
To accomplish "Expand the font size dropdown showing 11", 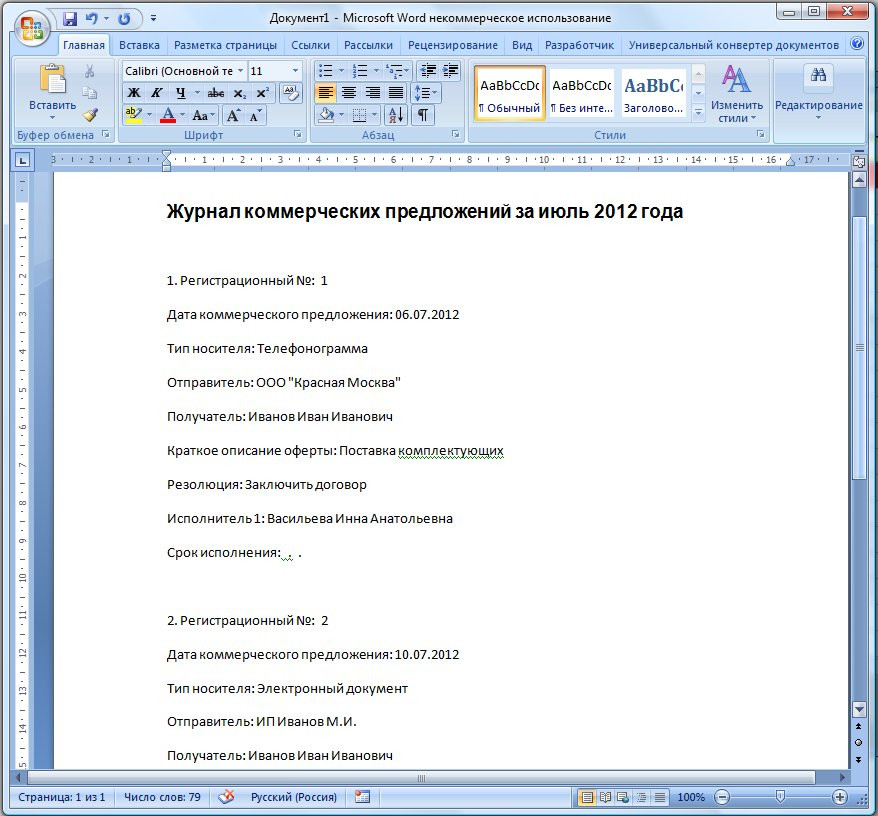I will click(x=295, y=71).
